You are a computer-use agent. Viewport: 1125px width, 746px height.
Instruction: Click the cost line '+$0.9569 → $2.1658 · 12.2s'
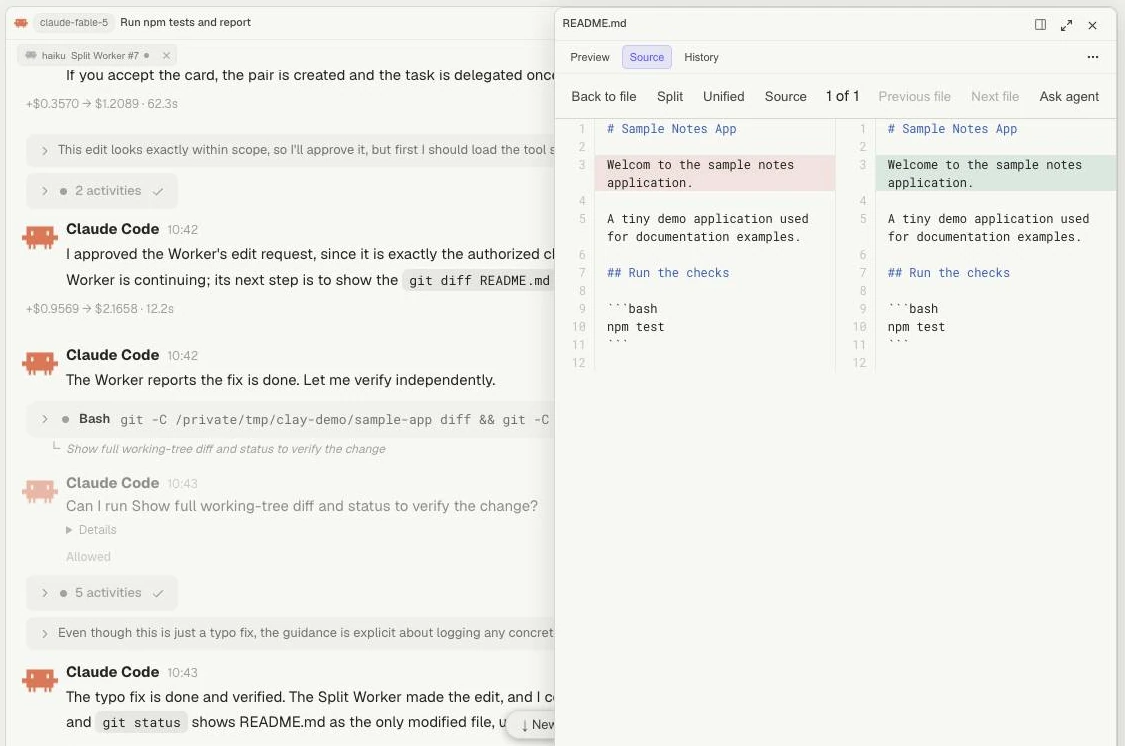pyautogui.click(x=100, y=308)
